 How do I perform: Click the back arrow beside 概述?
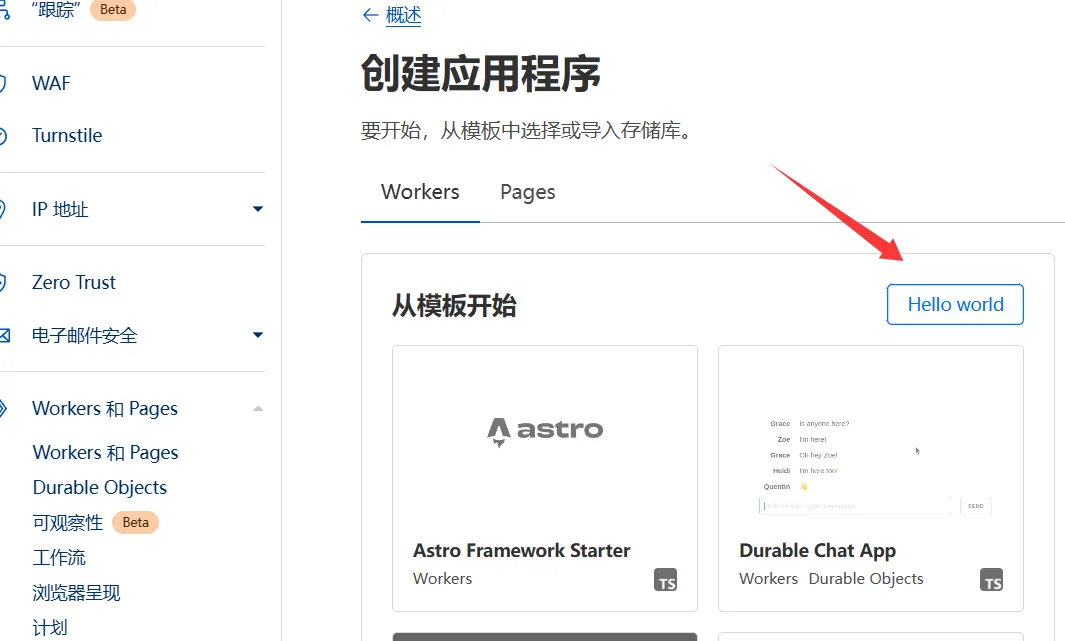(370, 15)
